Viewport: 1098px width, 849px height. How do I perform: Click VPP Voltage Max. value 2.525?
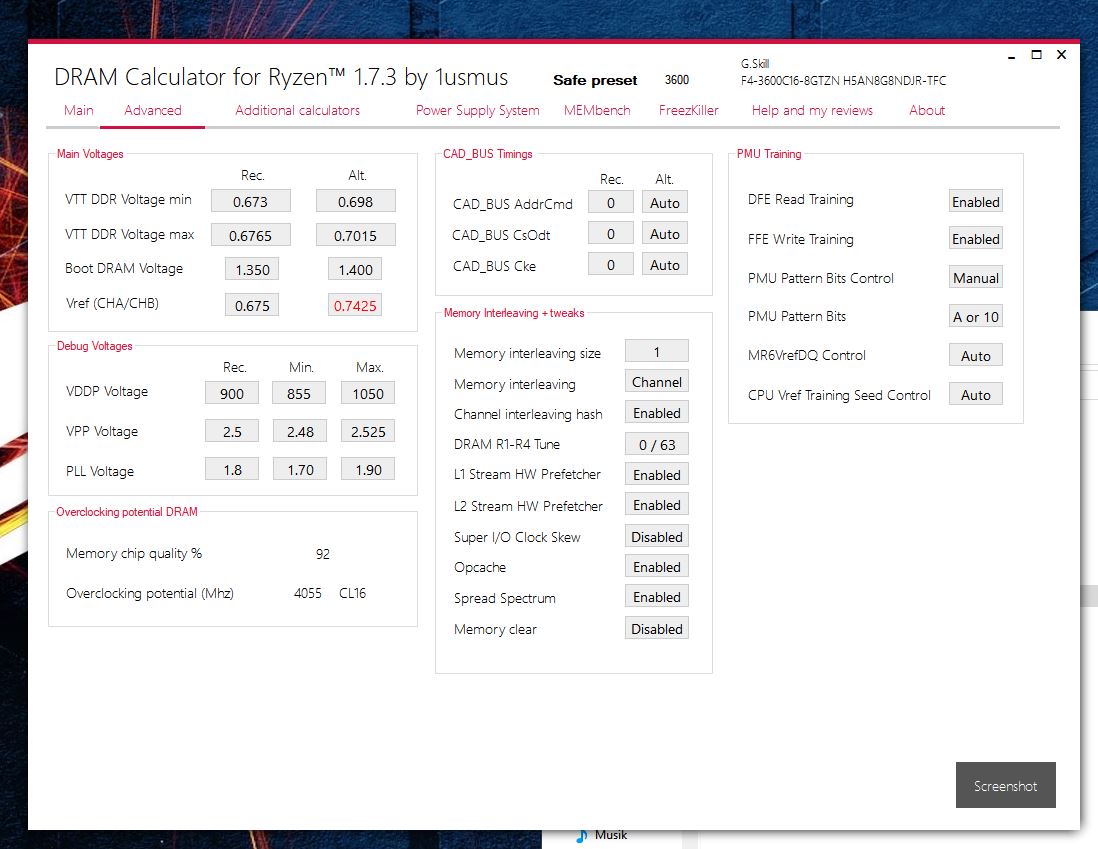tap(368, 431)
